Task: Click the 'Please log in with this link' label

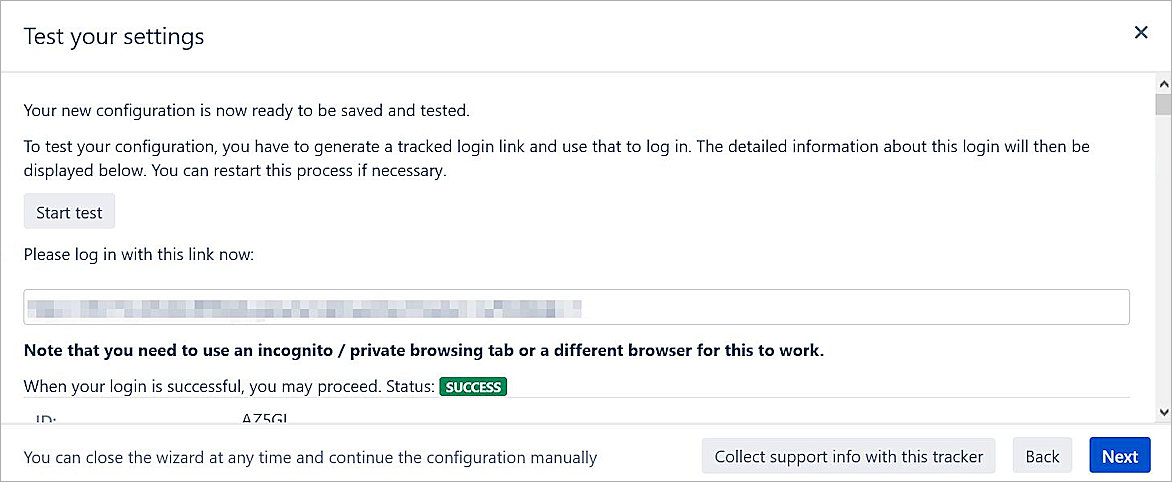Action: (139, 255)
